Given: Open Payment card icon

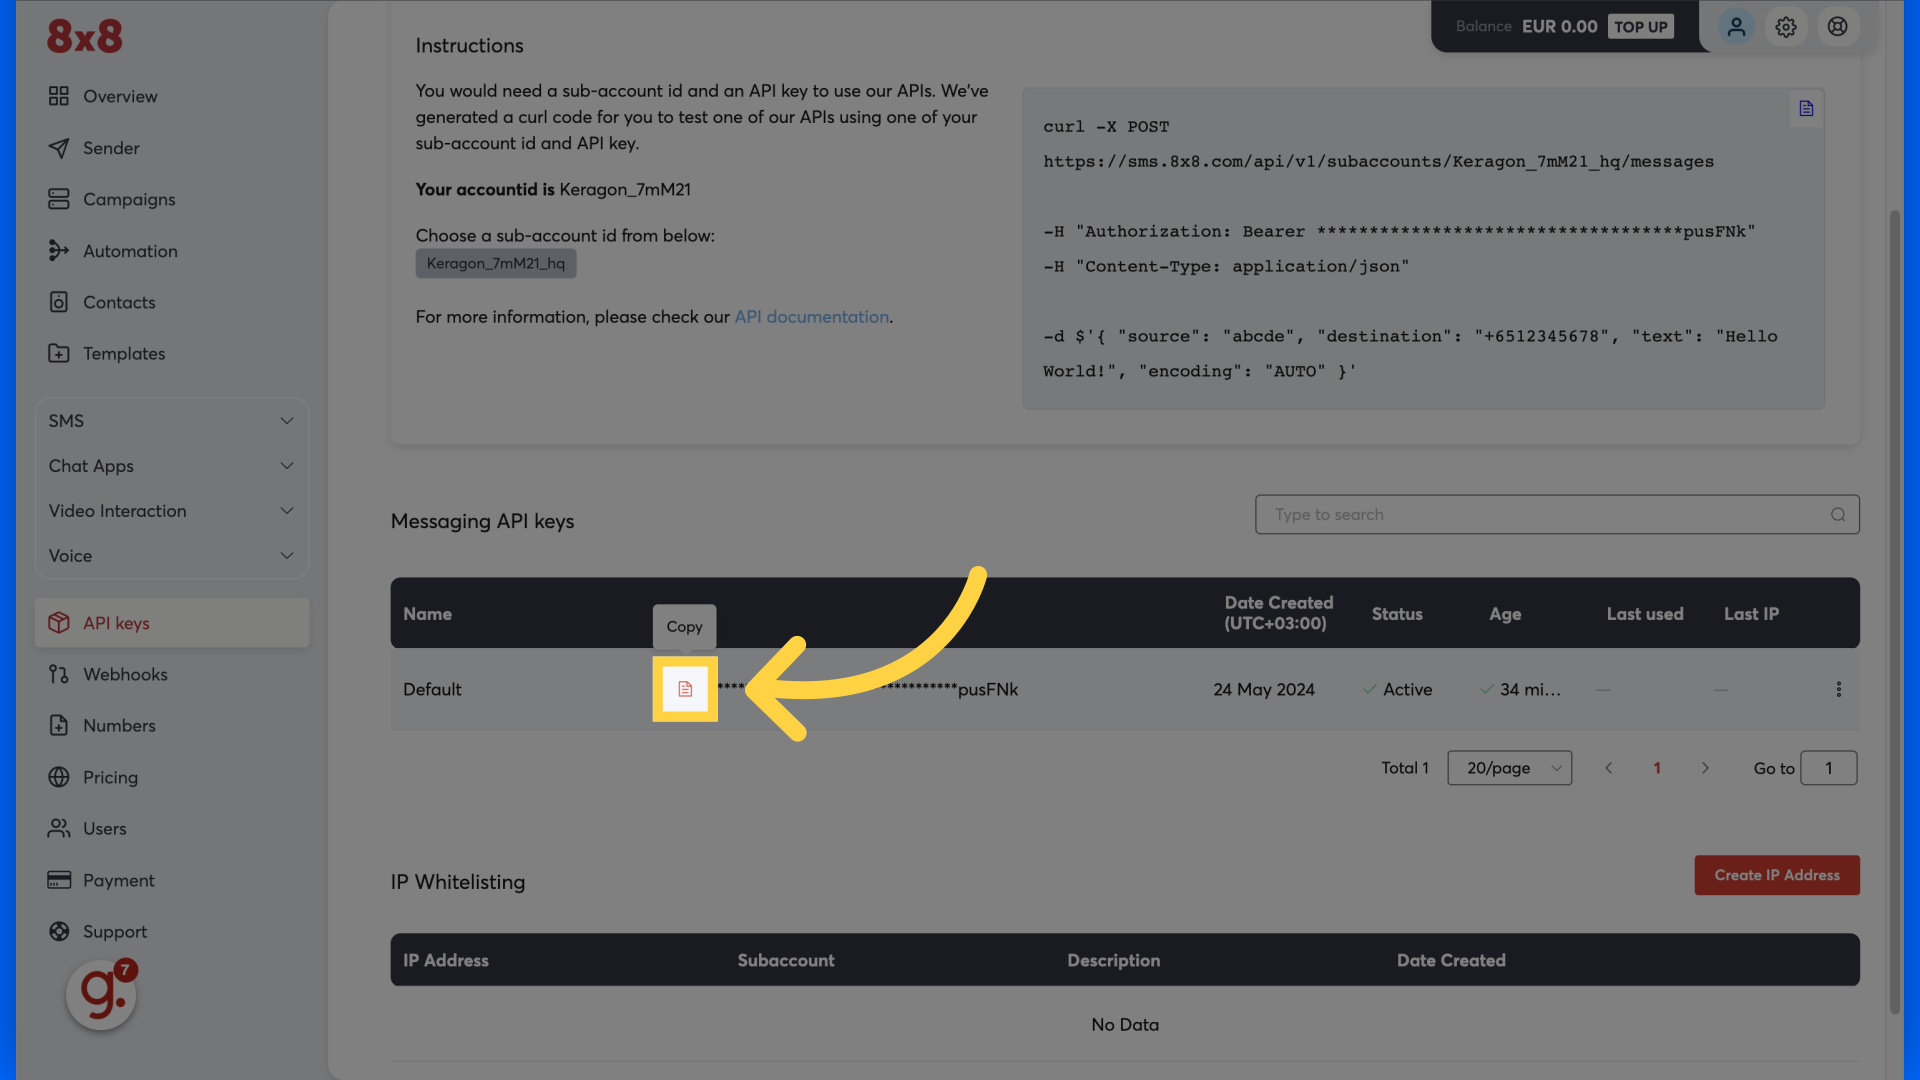Looking at the screenshot, I should coord(59,880).
